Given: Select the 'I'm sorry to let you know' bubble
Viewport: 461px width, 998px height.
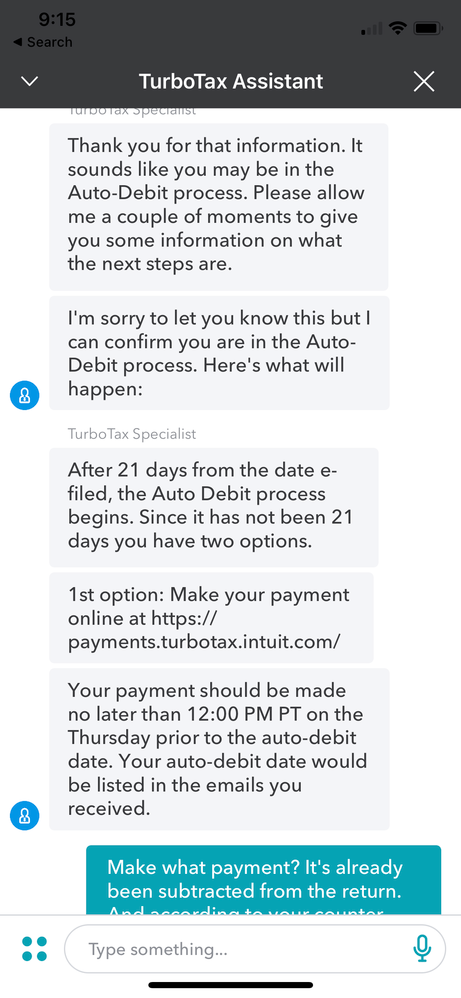Looking at the screenshot, I should (219, 353).
